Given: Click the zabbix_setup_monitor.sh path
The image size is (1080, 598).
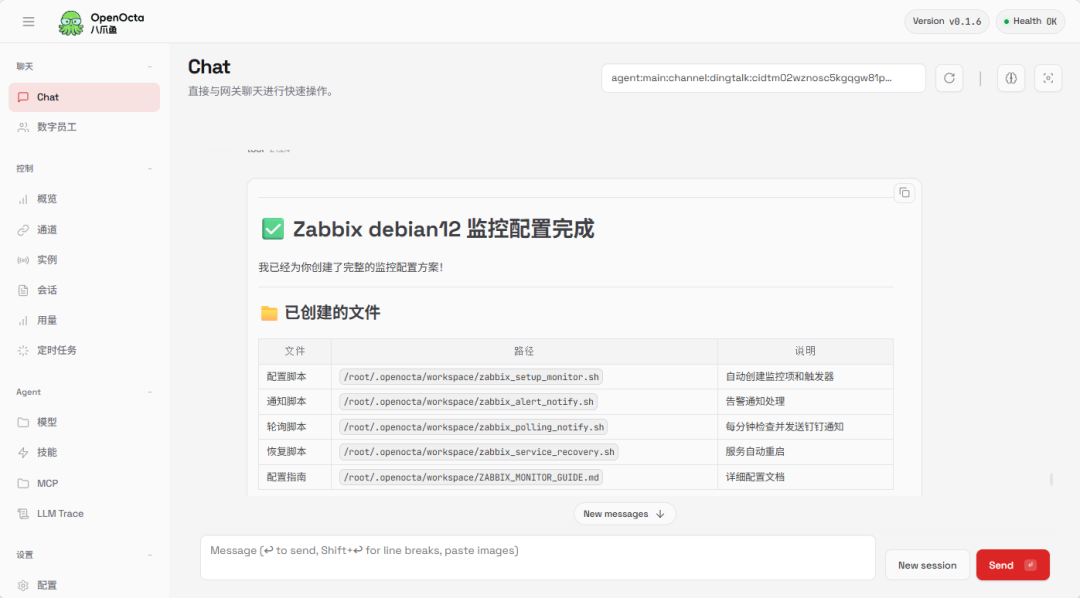Looking at the screenshot, I should tap(471, 377).
